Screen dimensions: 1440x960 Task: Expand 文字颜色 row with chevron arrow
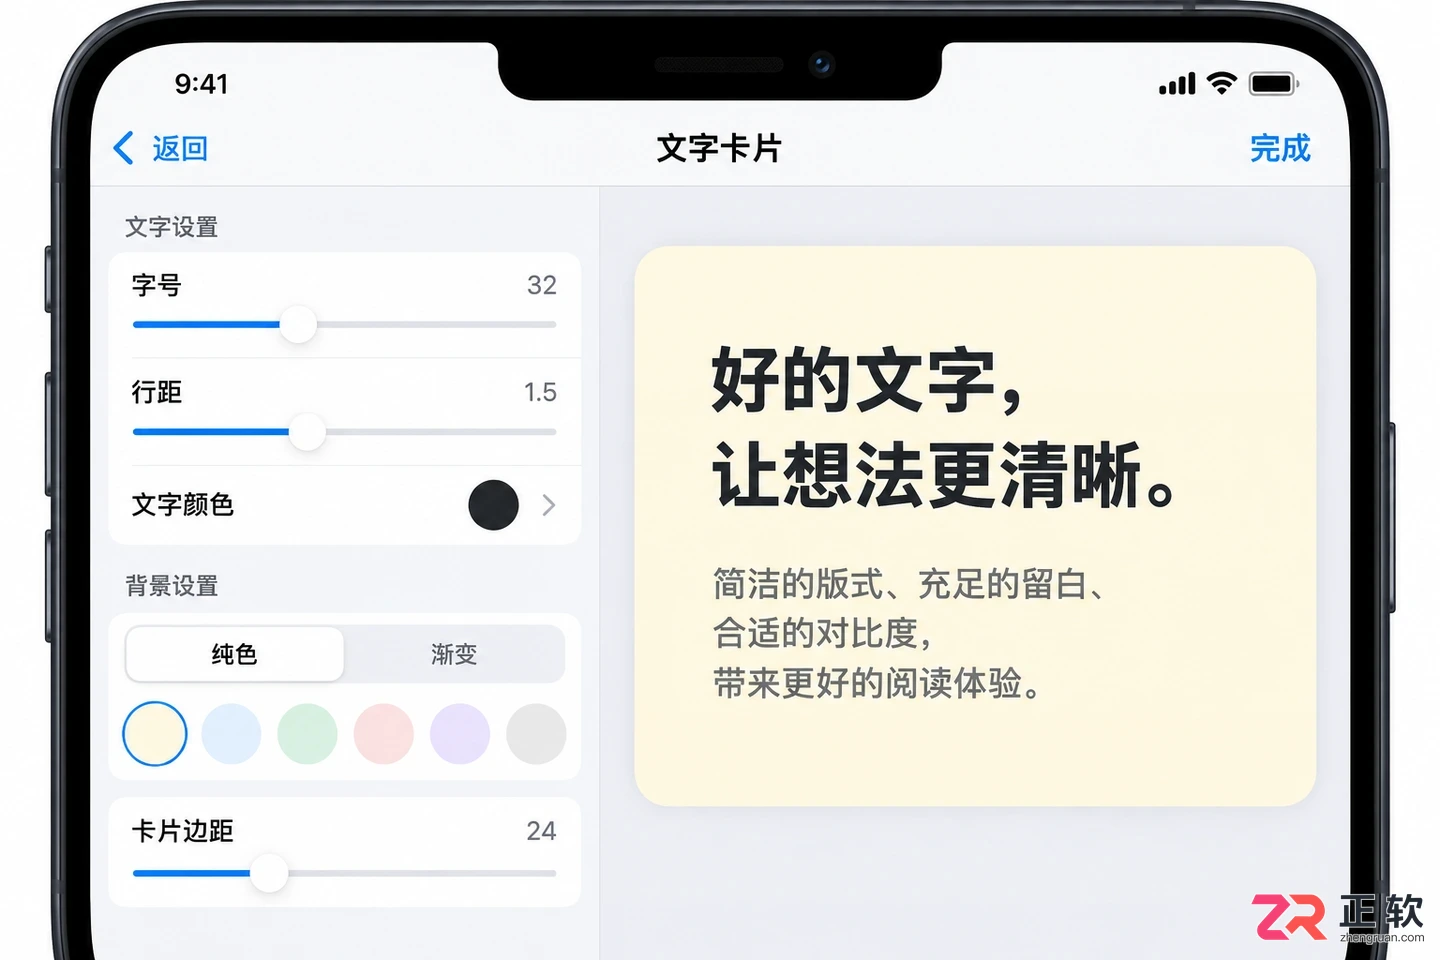click(548, 505)
